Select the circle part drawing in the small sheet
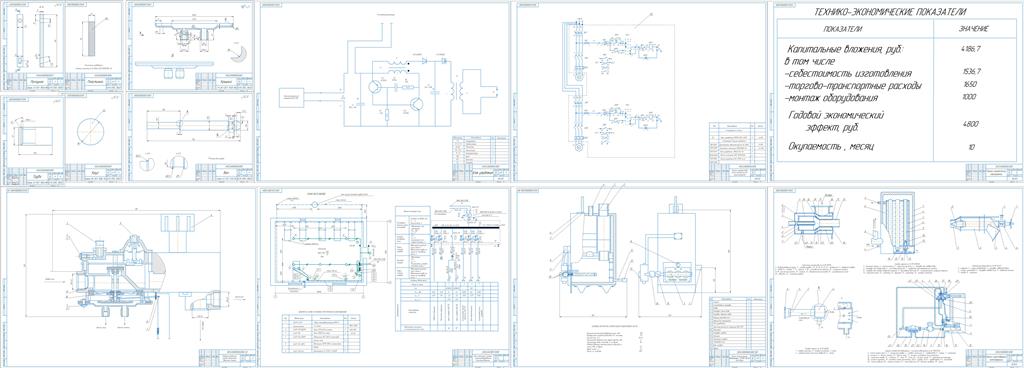Viewport: 1024px width, 368px height. (x=94, y=138)
